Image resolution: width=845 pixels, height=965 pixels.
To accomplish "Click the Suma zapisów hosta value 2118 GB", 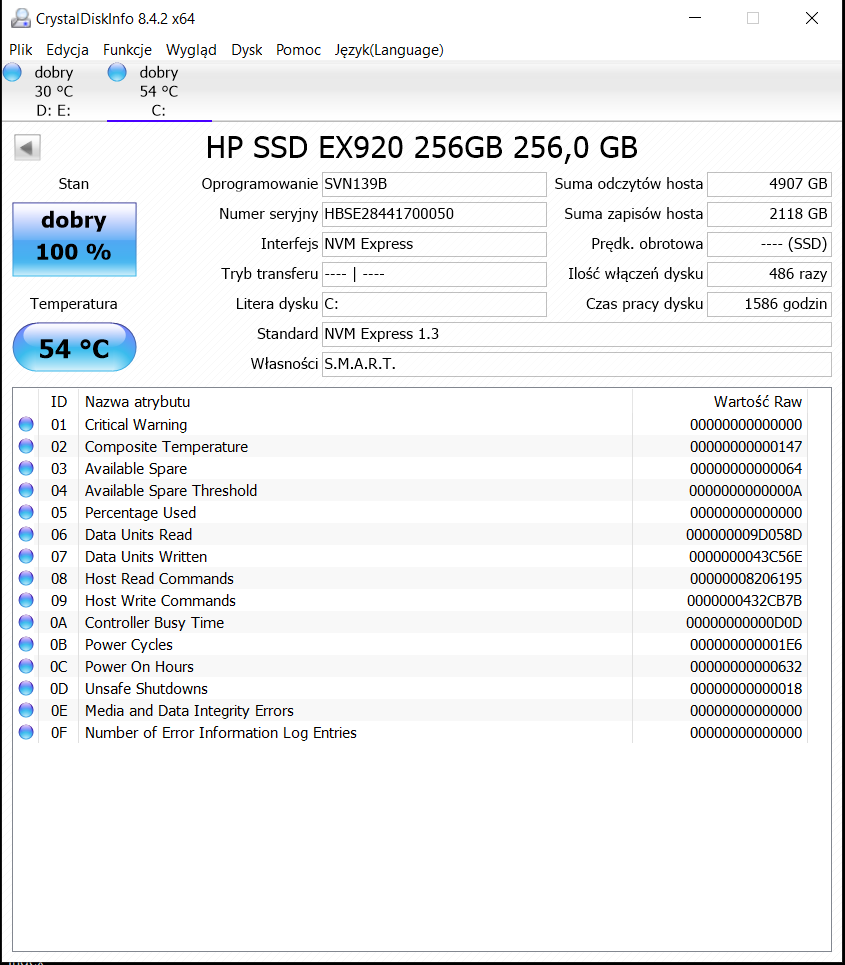I will pos(769,214).
